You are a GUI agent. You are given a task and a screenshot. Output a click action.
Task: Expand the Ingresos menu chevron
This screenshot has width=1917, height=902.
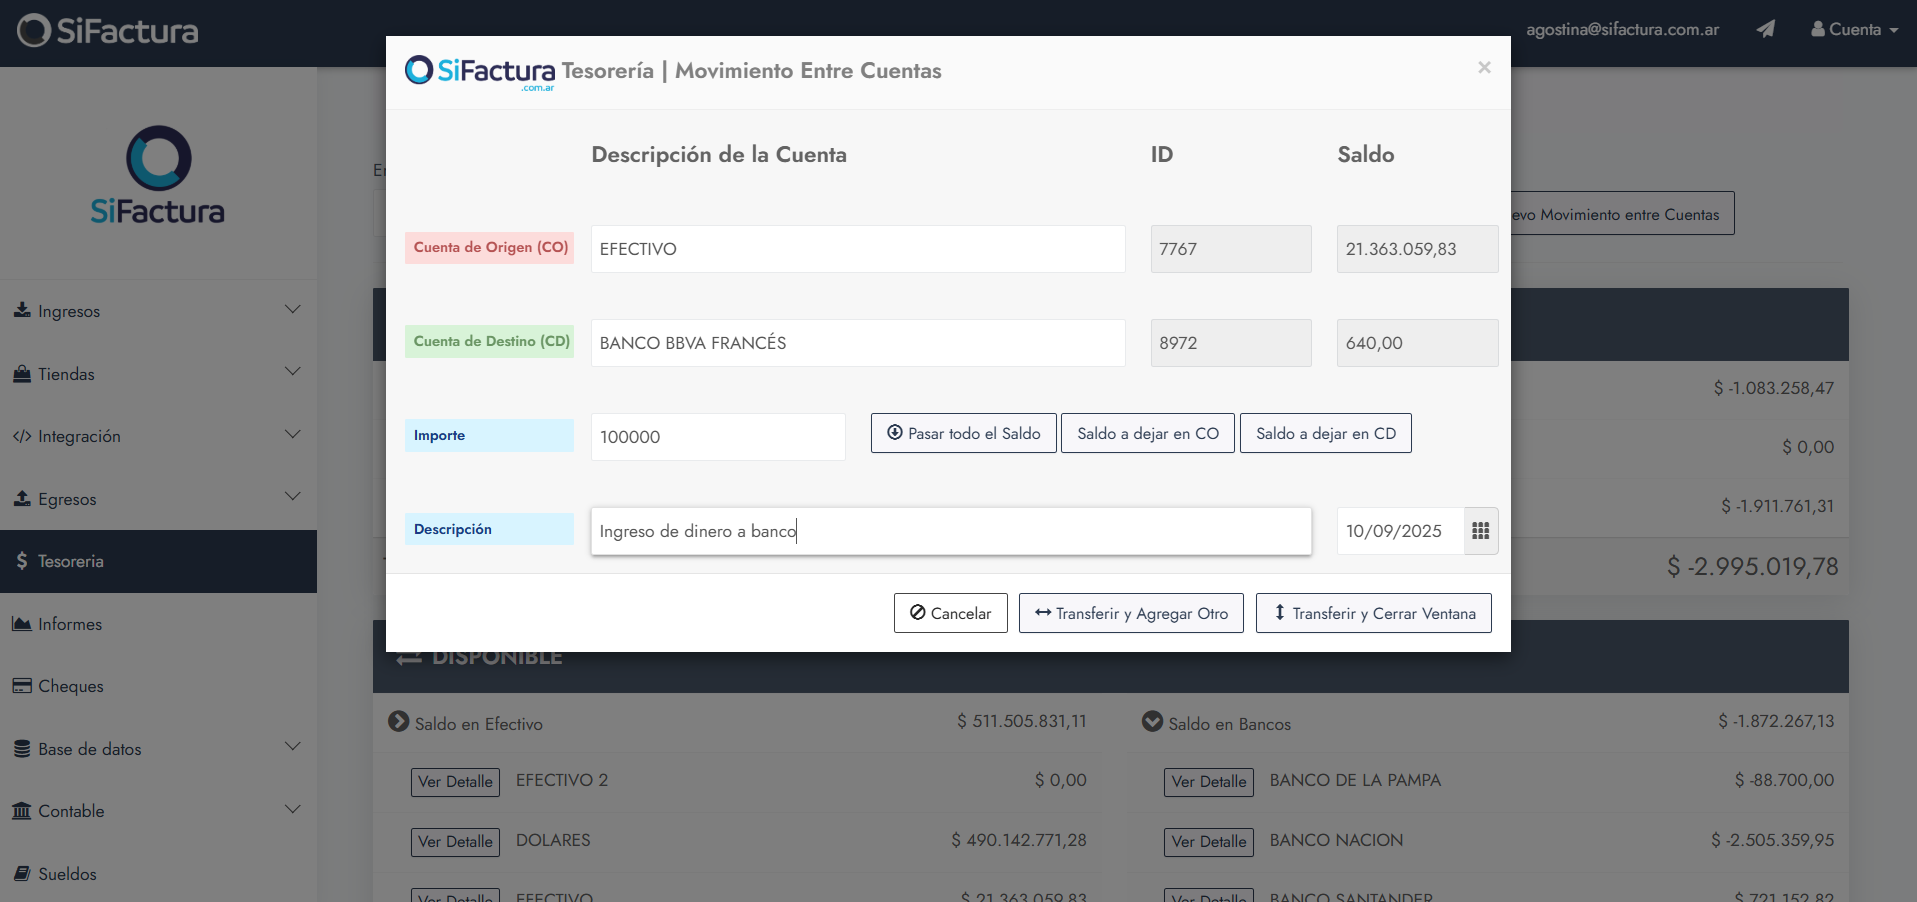[292, 310]
